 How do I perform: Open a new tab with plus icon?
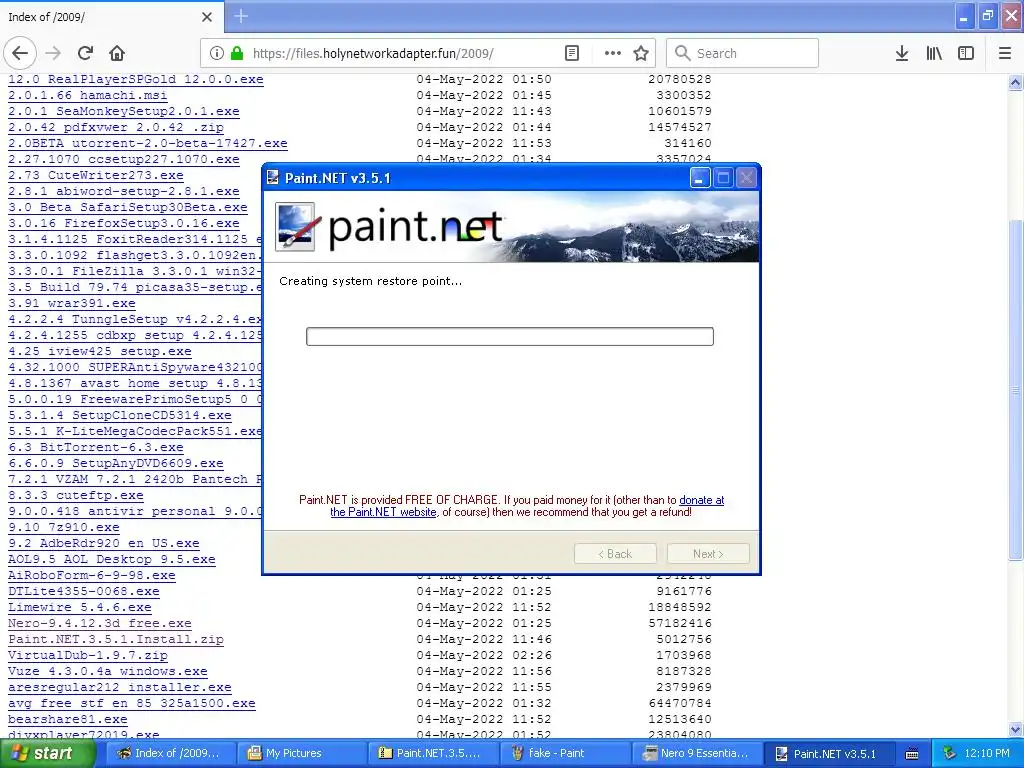[241, 16]
